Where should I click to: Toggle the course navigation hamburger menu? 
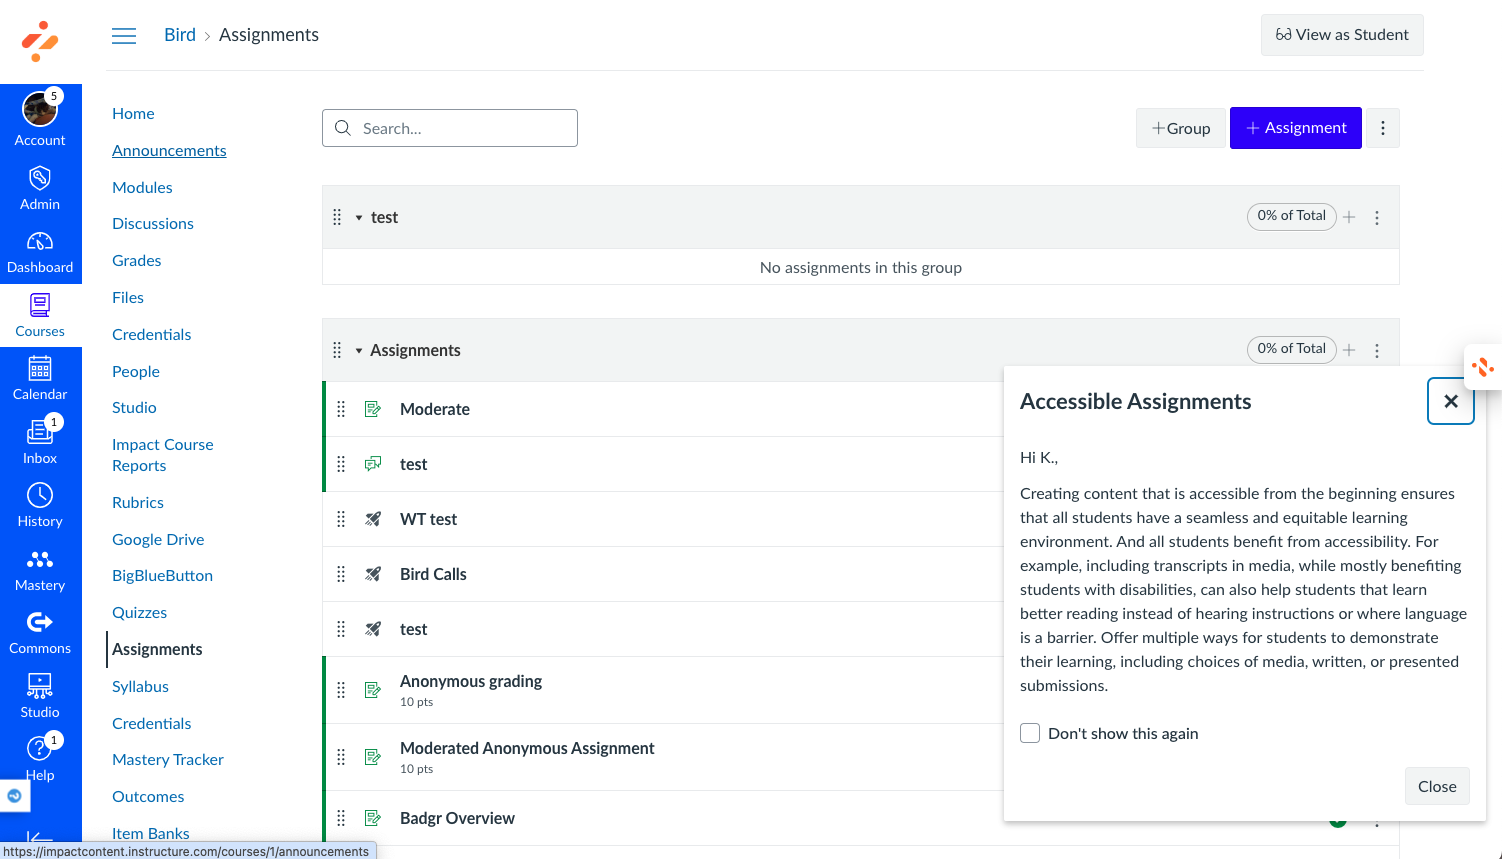(124, 36)
